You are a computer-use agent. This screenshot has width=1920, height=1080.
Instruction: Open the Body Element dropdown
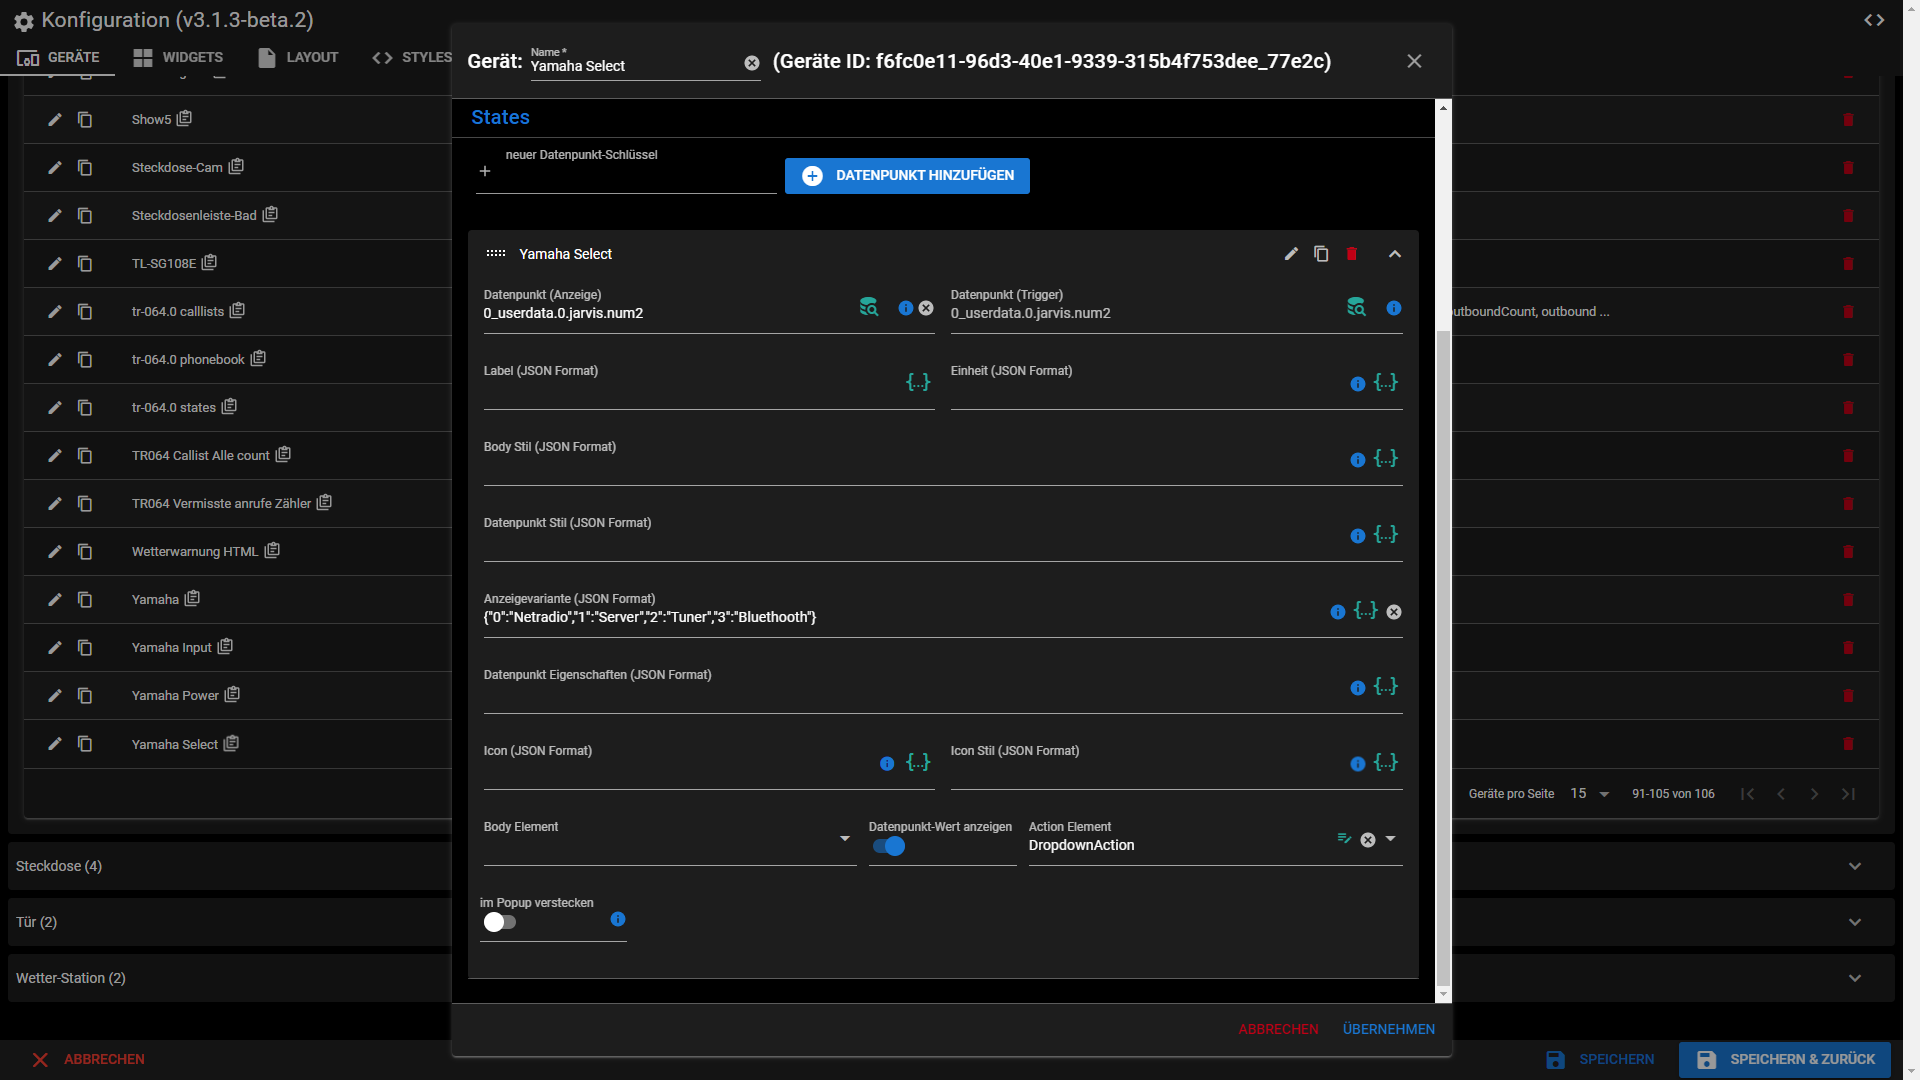845,839
